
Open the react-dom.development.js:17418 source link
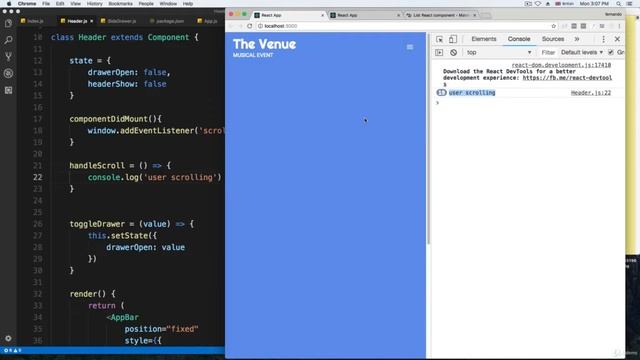[561, 65]
